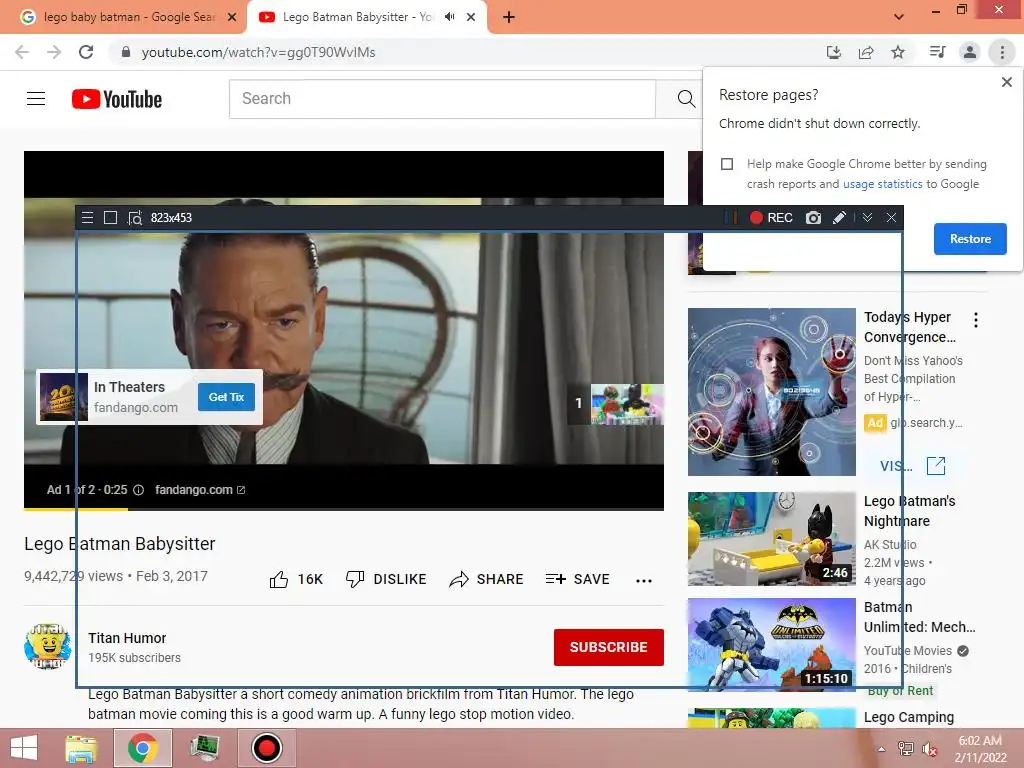Go back in the browser

click(x=22, y=52)
